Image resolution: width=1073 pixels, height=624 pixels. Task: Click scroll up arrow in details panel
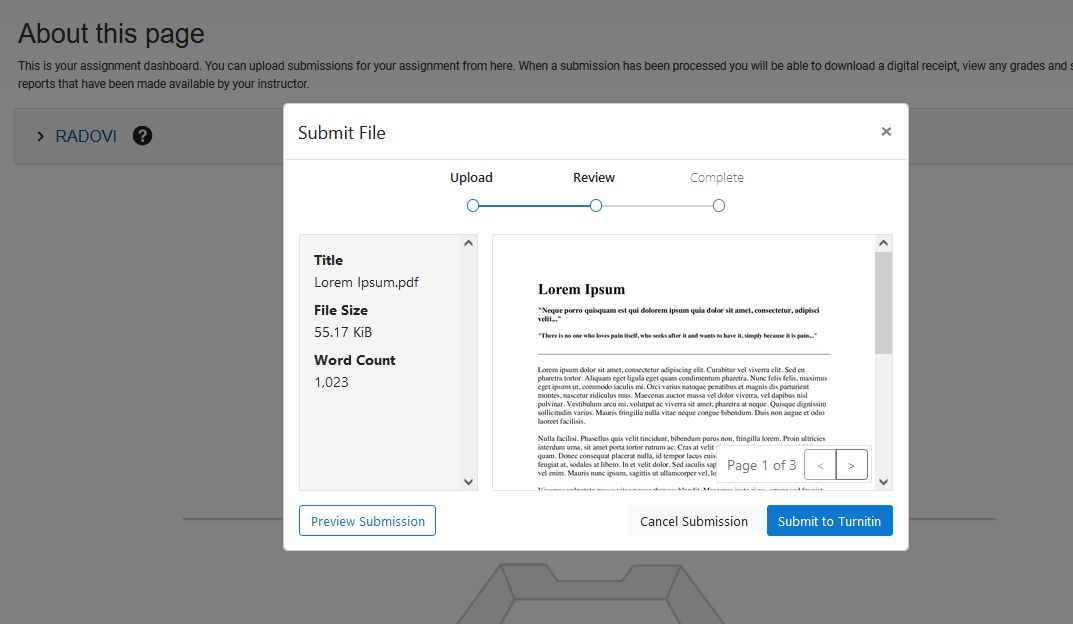[468, 243]
